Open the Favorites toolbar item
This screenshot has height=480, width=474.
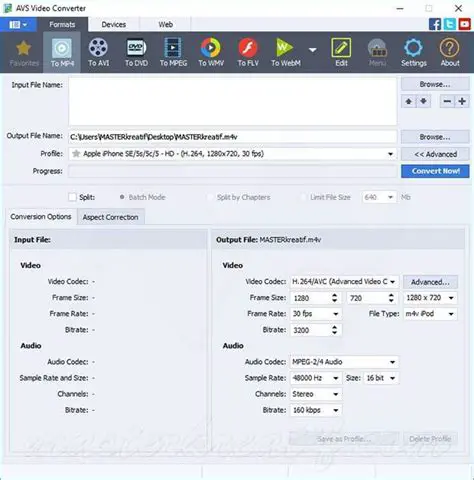click(24, 53)
